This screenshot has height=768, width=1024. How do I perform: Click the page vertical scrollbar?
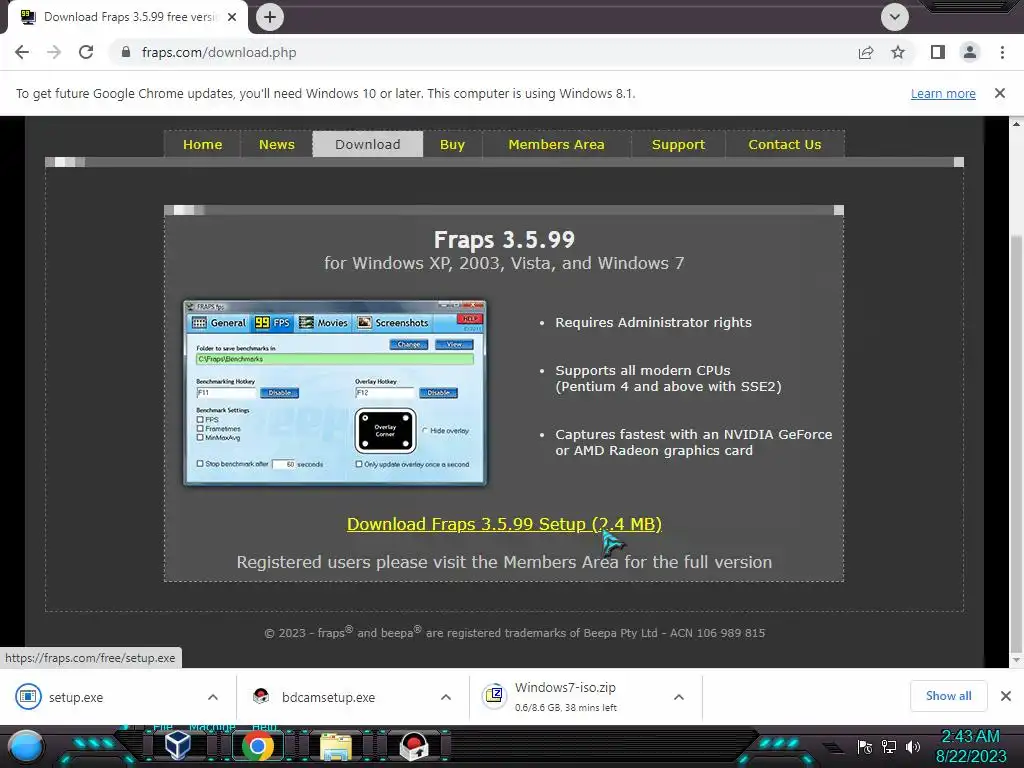1016,444
